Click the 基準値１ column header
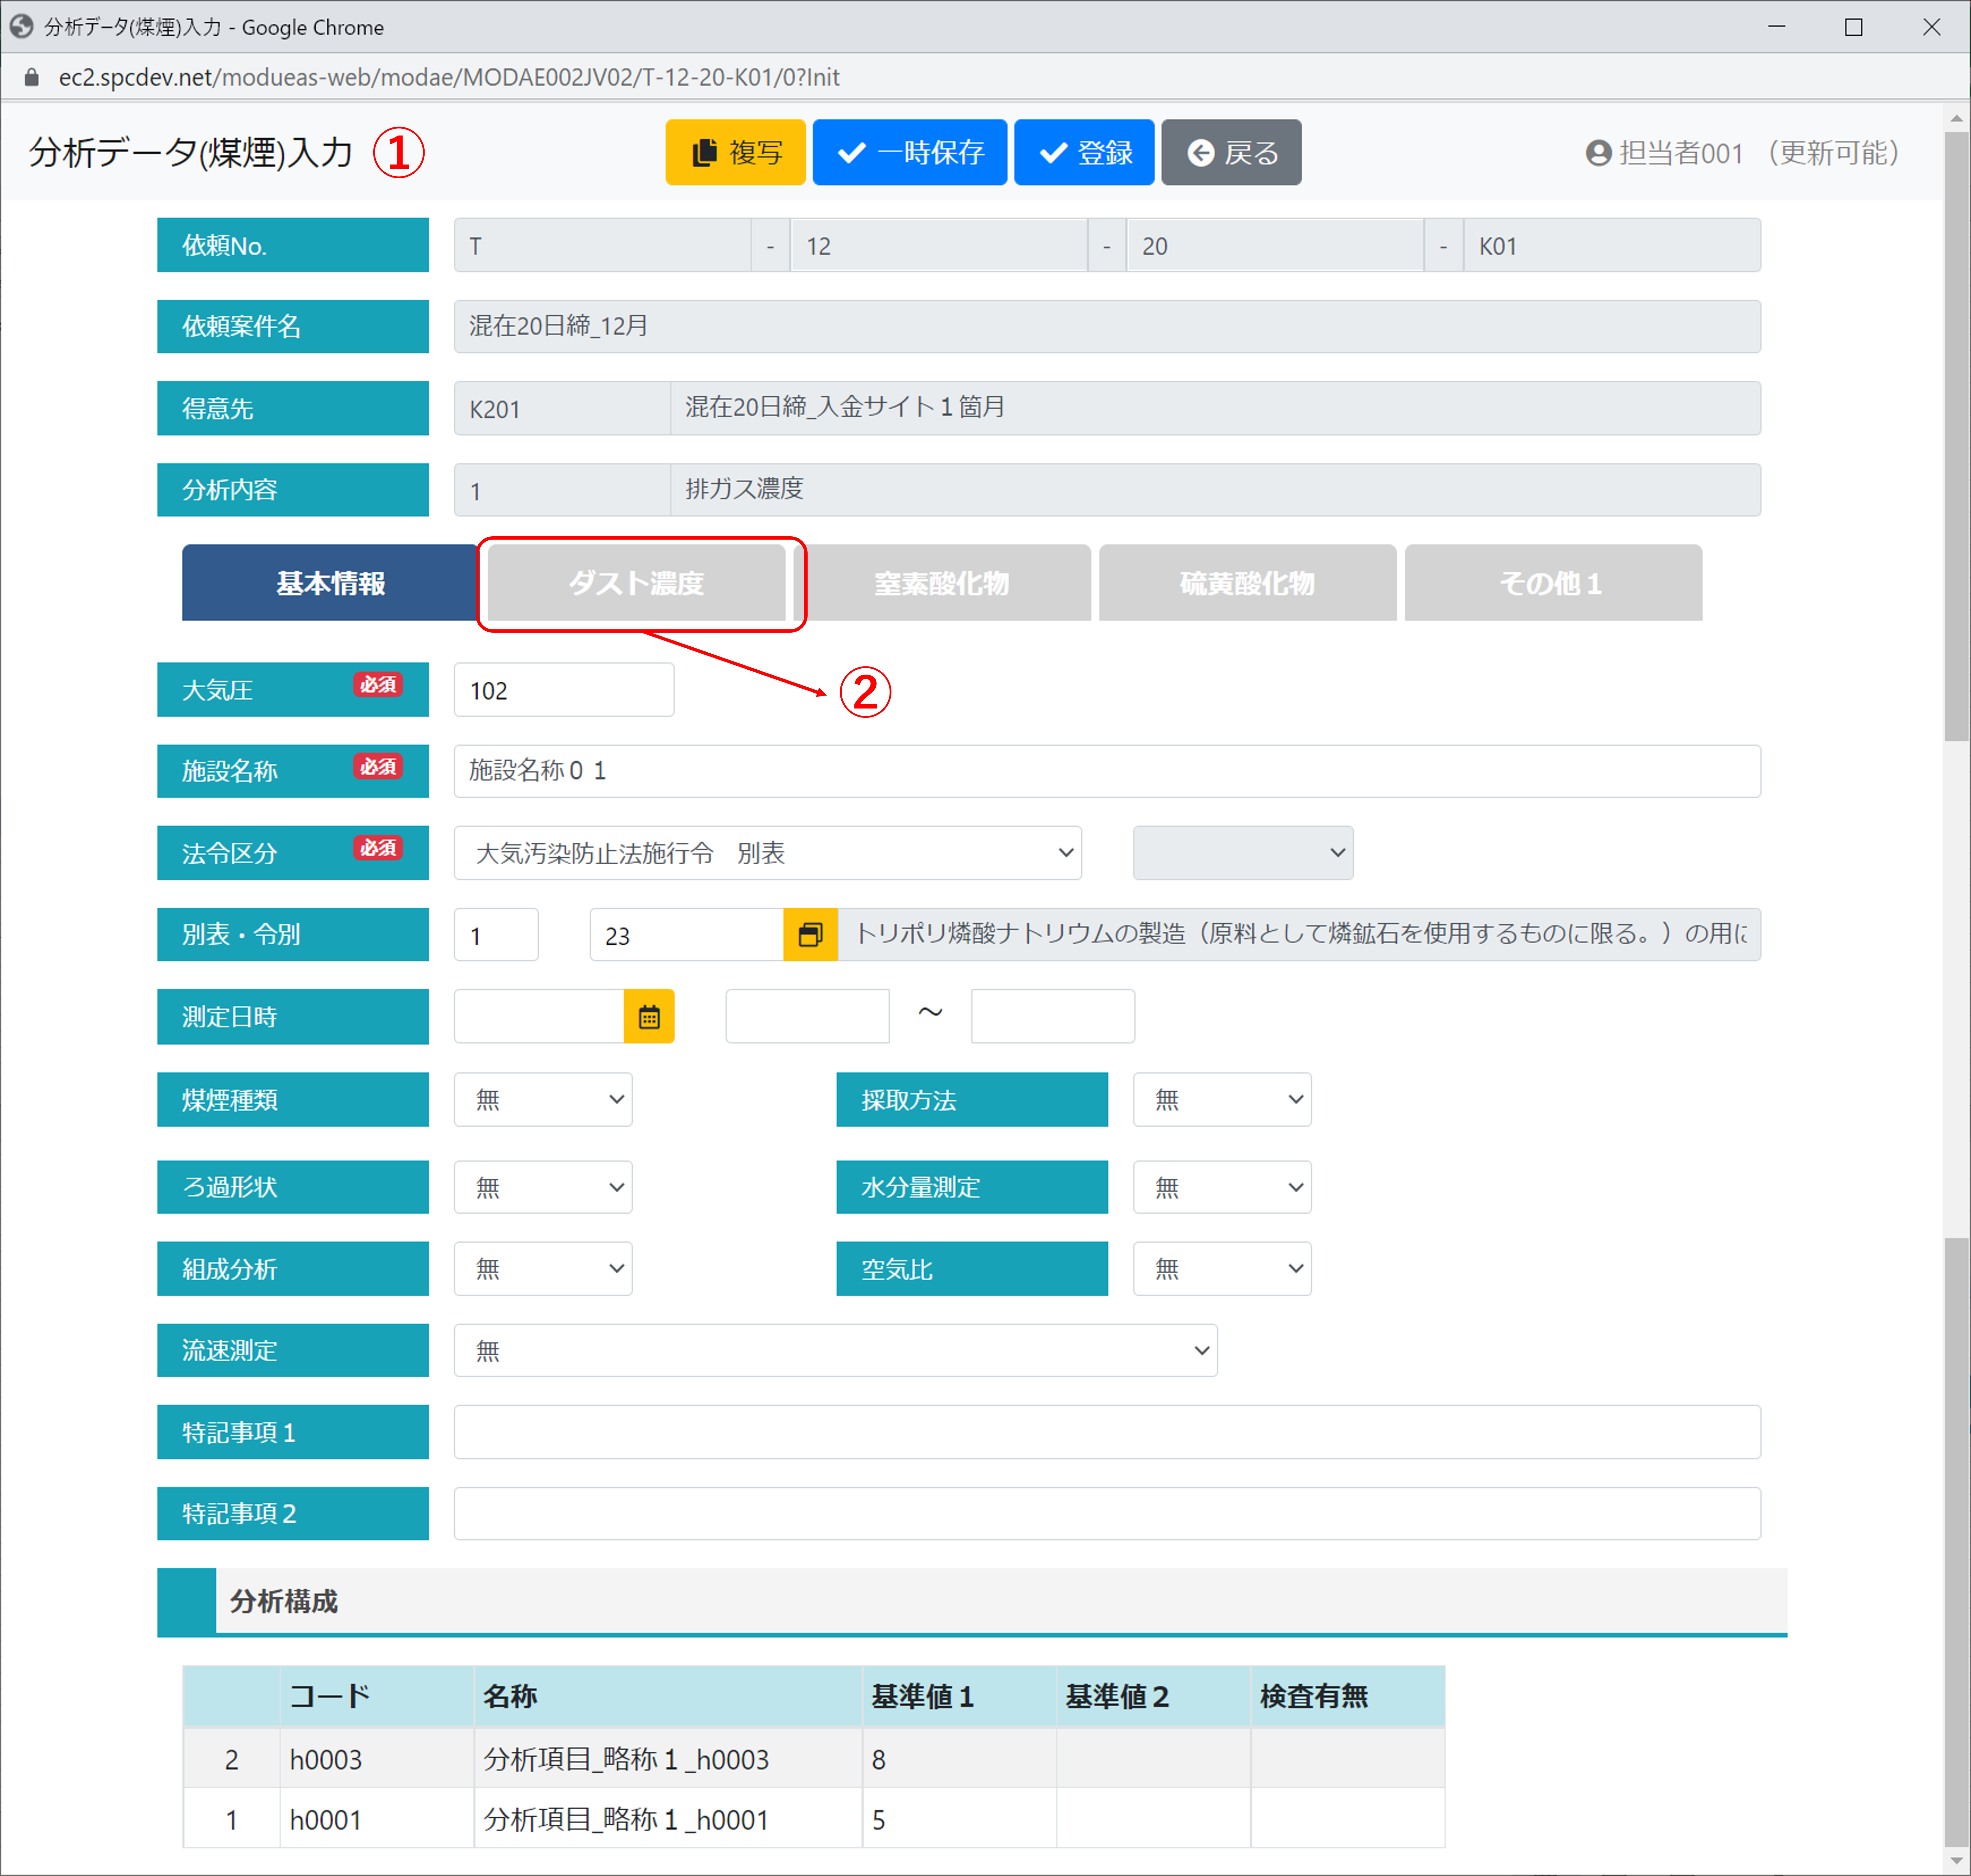The width and height of the screenshot is (1971, 1876). pyautogui.click(x=959, y=1697)
